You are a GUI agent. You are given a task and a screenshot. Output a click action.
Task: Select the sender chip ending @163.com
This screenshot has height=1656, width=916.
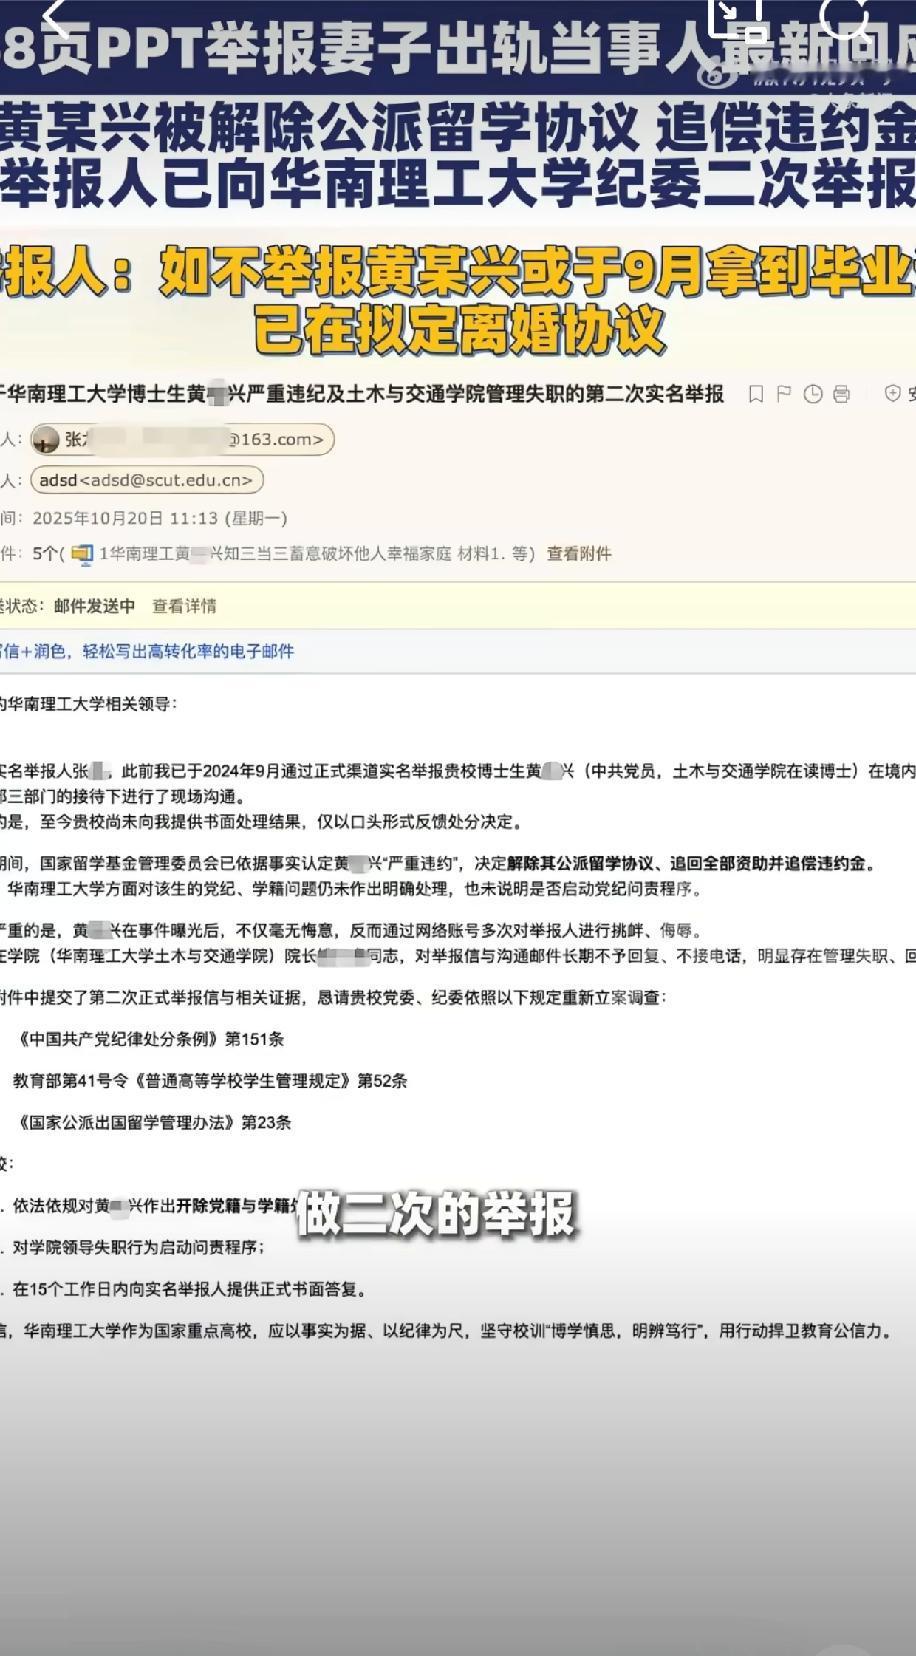click(x=182, y=439)
